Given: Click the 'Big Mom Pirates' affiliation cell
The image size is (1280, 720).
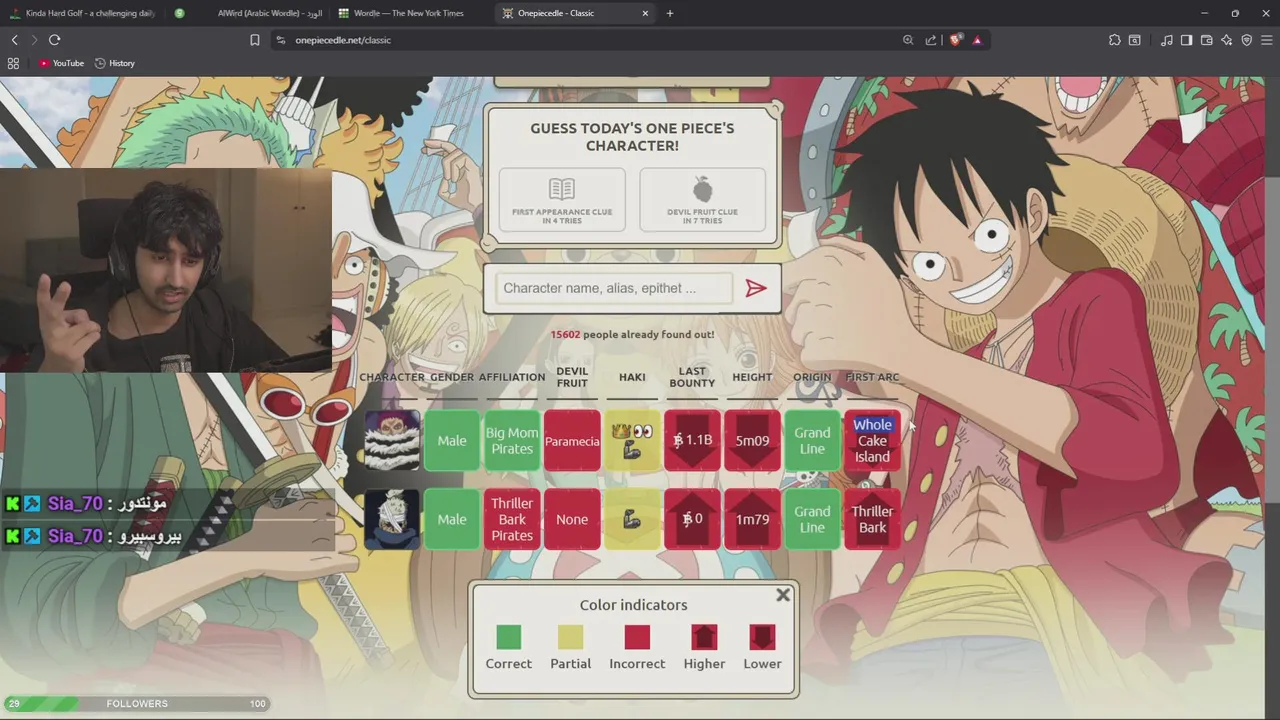Looking at the screenshot, I should click(x=512, y=441).
